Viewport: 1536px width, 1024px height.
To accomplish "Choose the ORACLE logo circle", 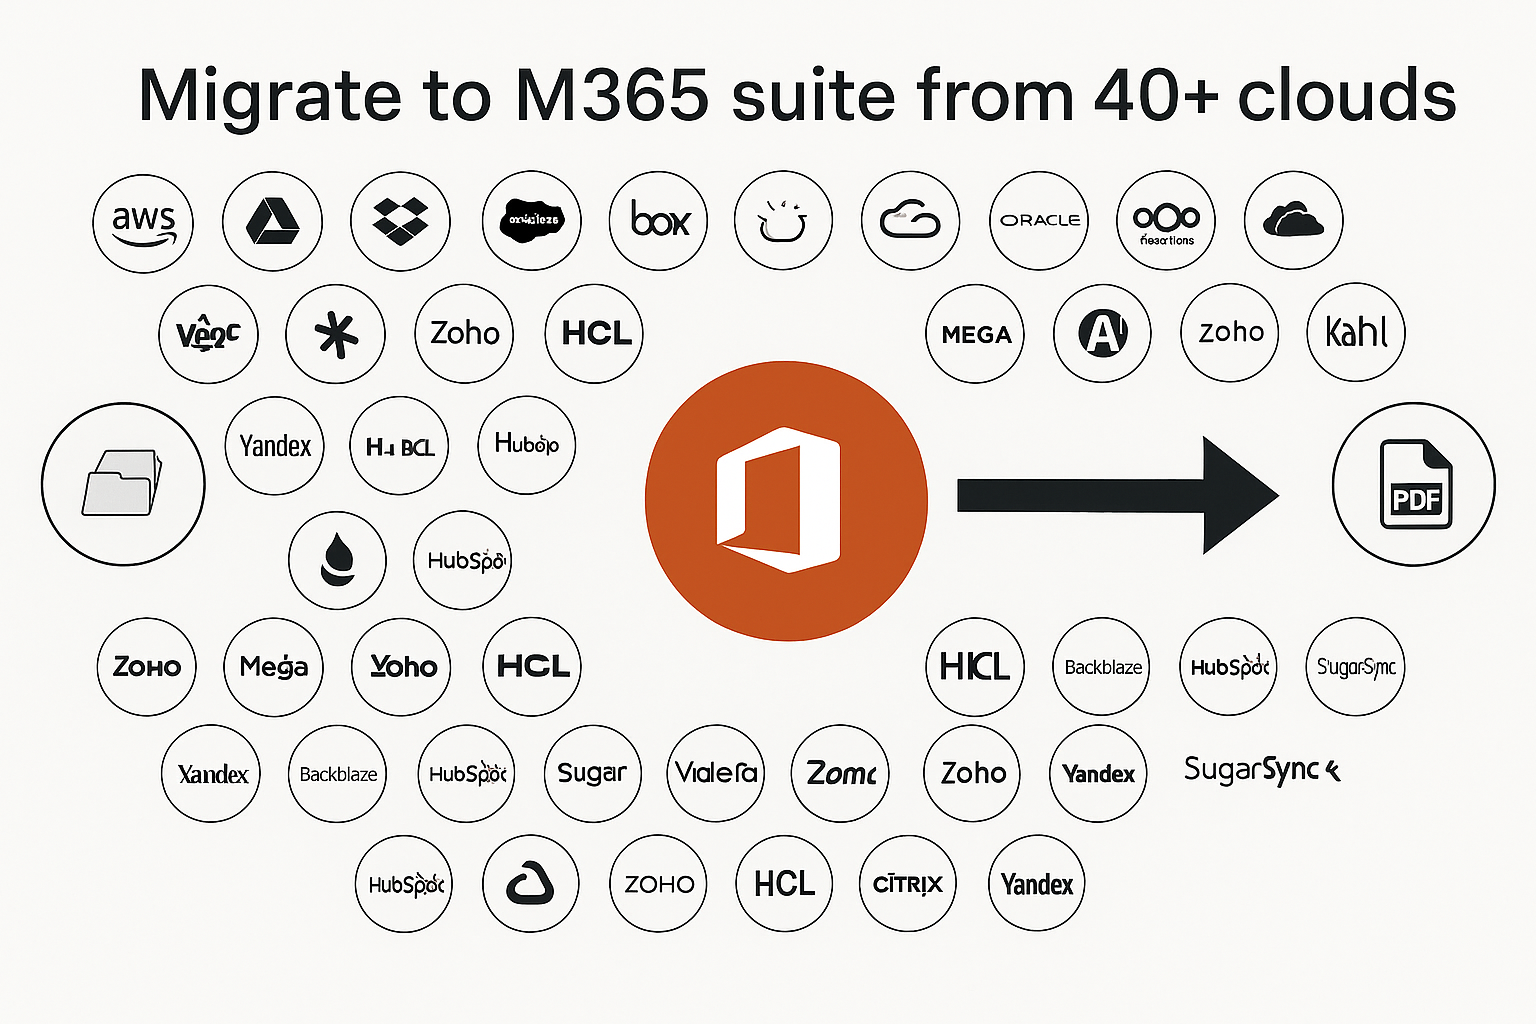I will [x=1040, y=220].
